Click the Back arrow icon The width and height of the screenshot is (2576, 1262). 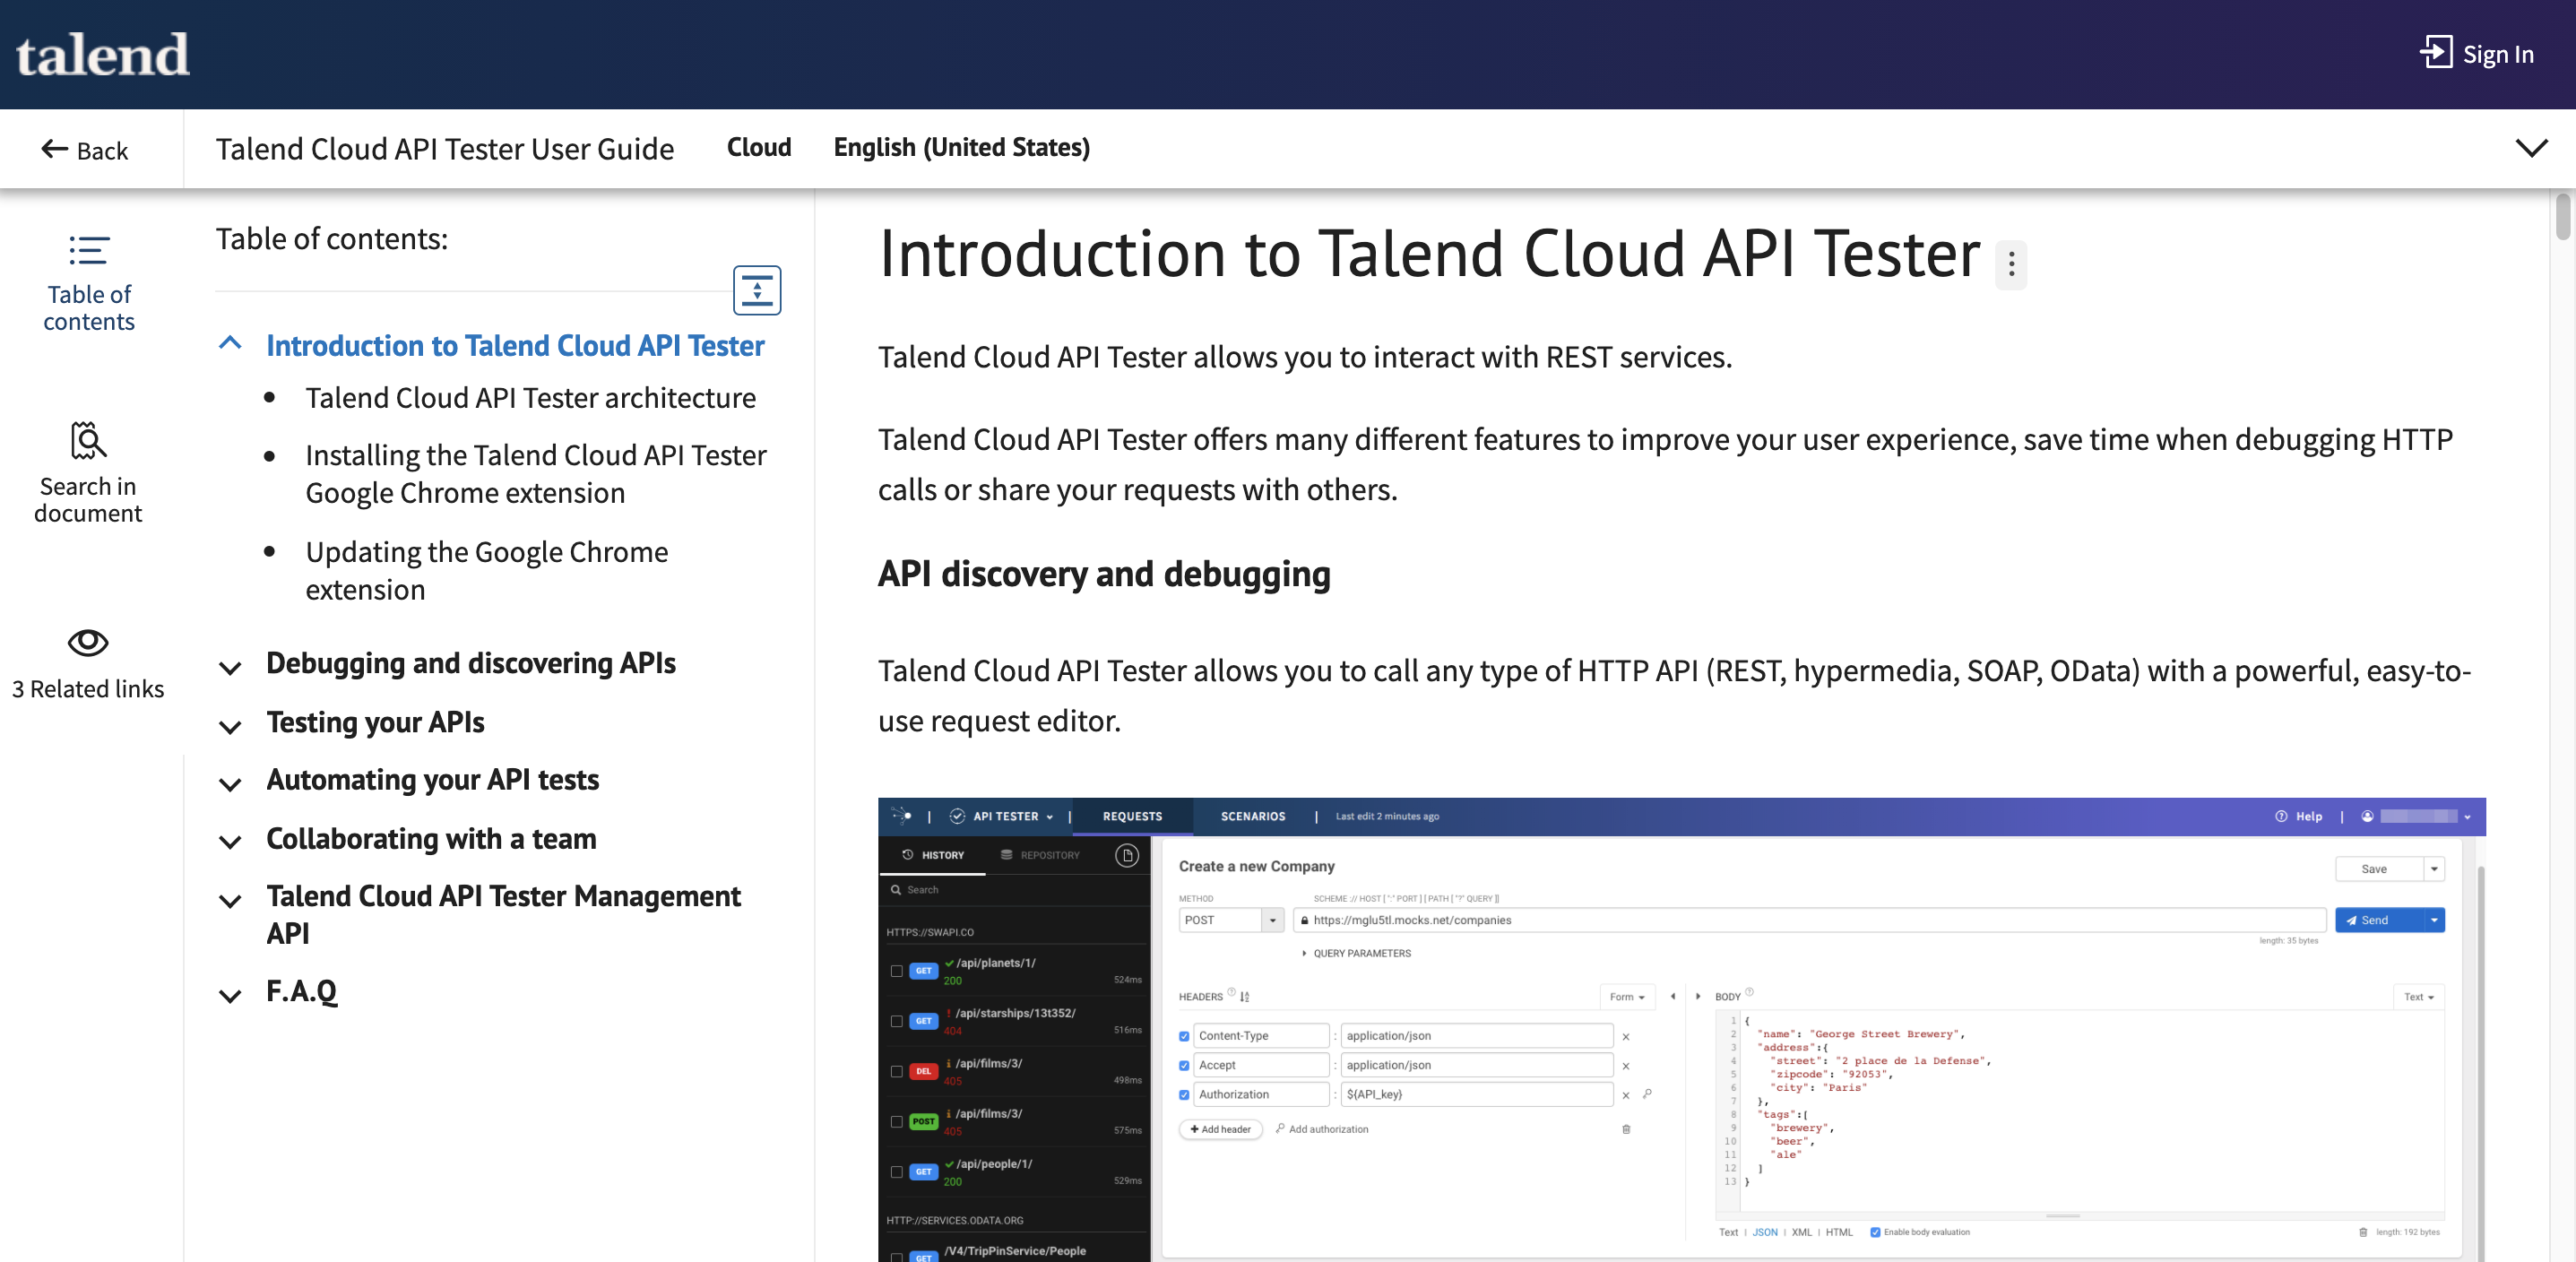pos(54,150)
